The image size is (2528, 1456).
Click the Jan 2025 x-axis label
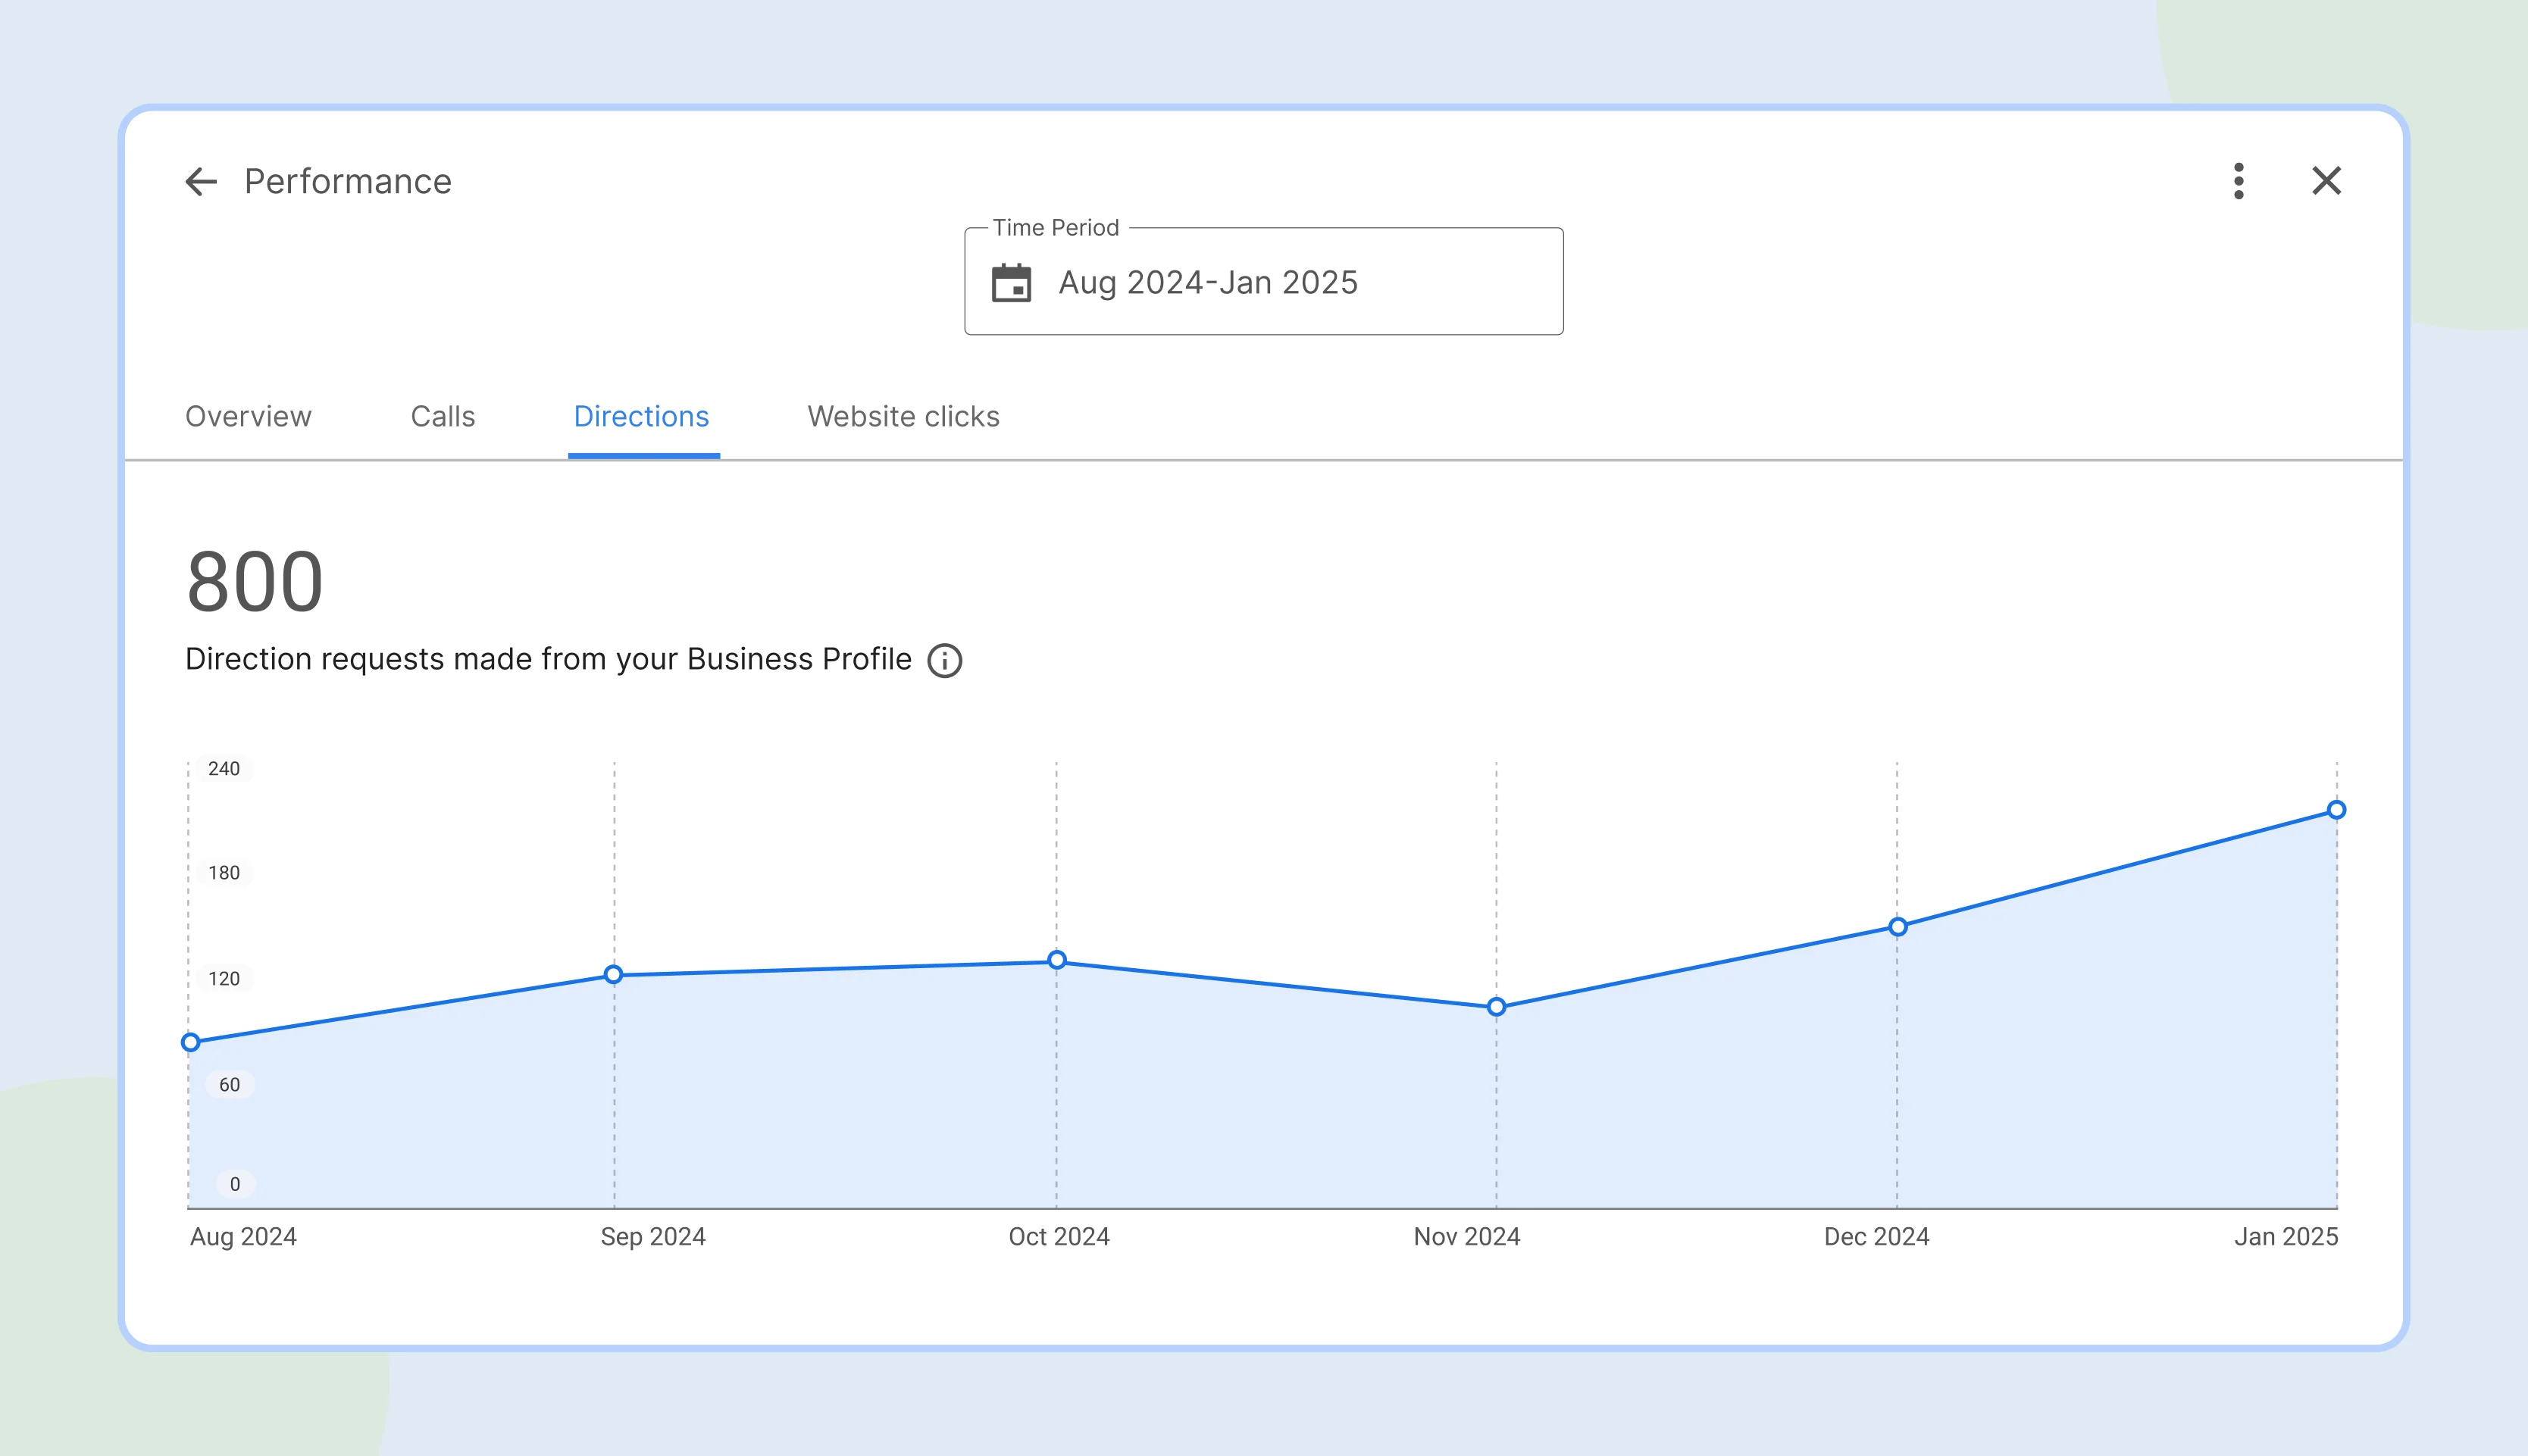(2286, 1237)
